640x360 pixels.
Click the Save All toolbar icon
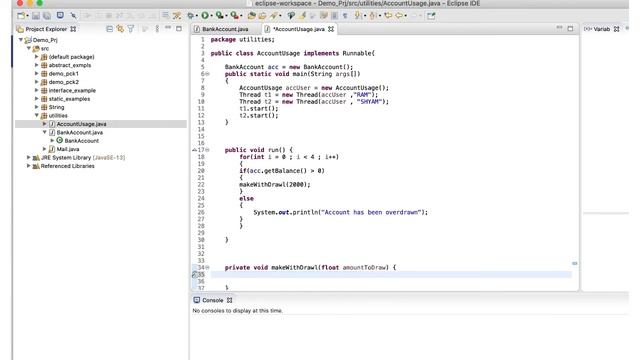(x=47, y=16)
